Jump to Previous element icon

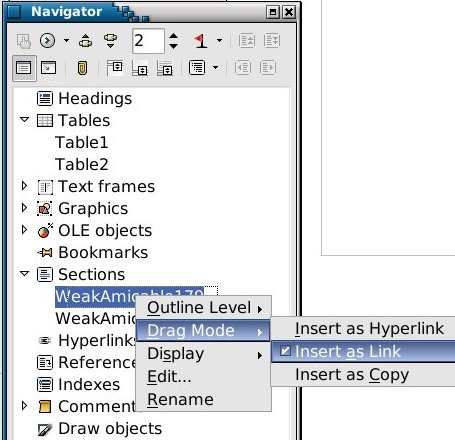[x=86, y=41]
